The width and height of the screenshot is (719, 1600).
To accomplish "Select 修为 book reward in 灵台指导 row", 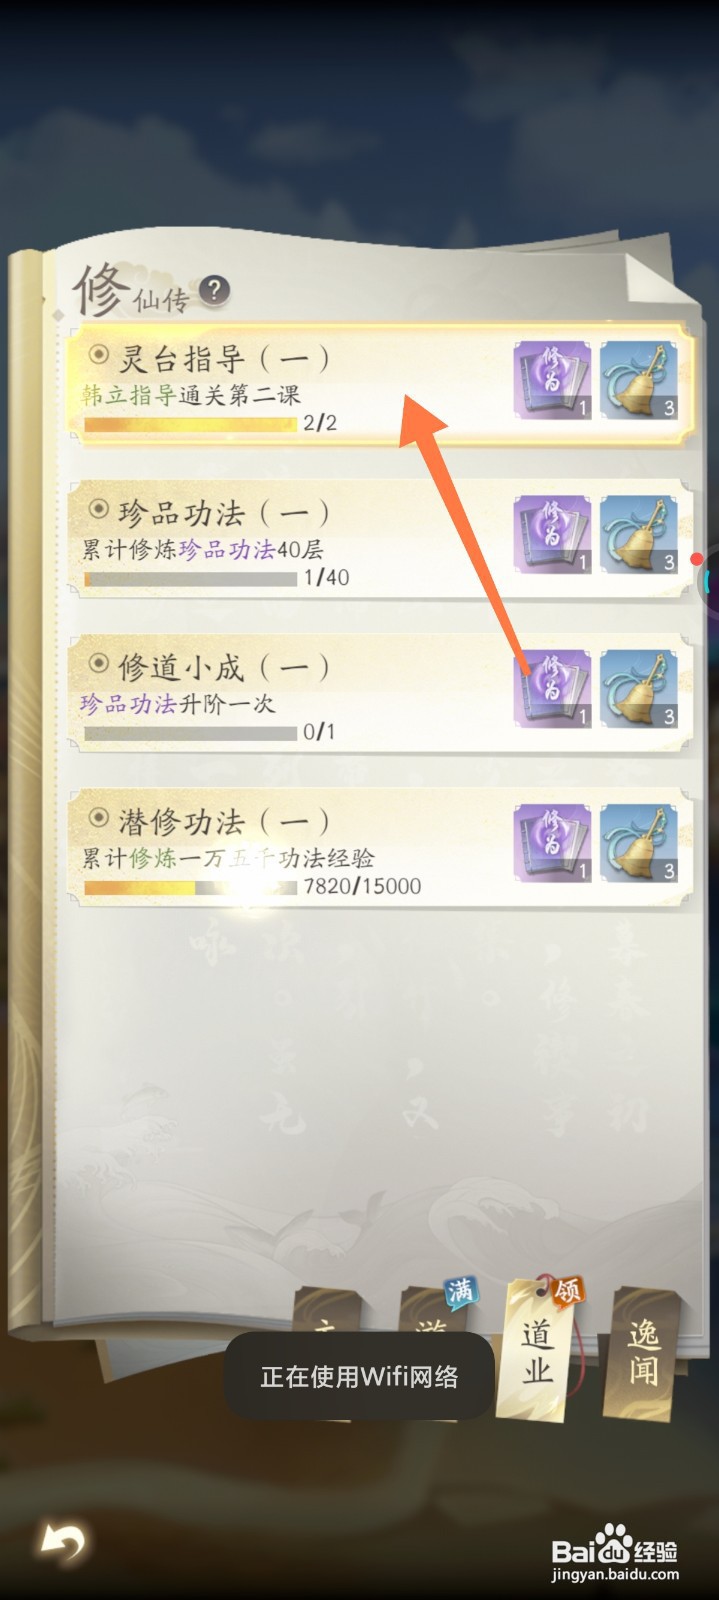I will [553, 380].
